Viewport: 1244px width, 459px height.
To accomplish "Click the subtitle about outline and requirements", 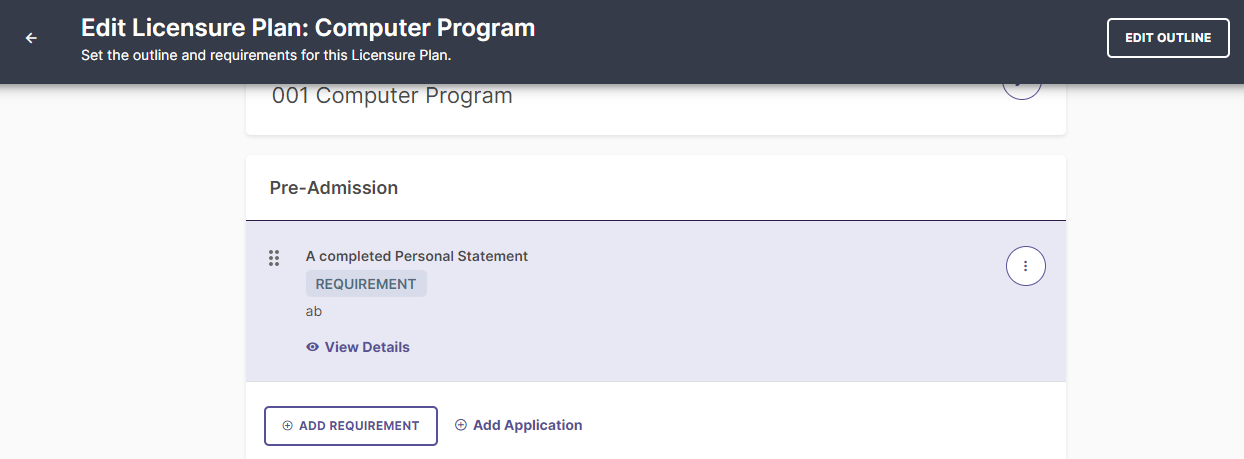I will point(266,56).
